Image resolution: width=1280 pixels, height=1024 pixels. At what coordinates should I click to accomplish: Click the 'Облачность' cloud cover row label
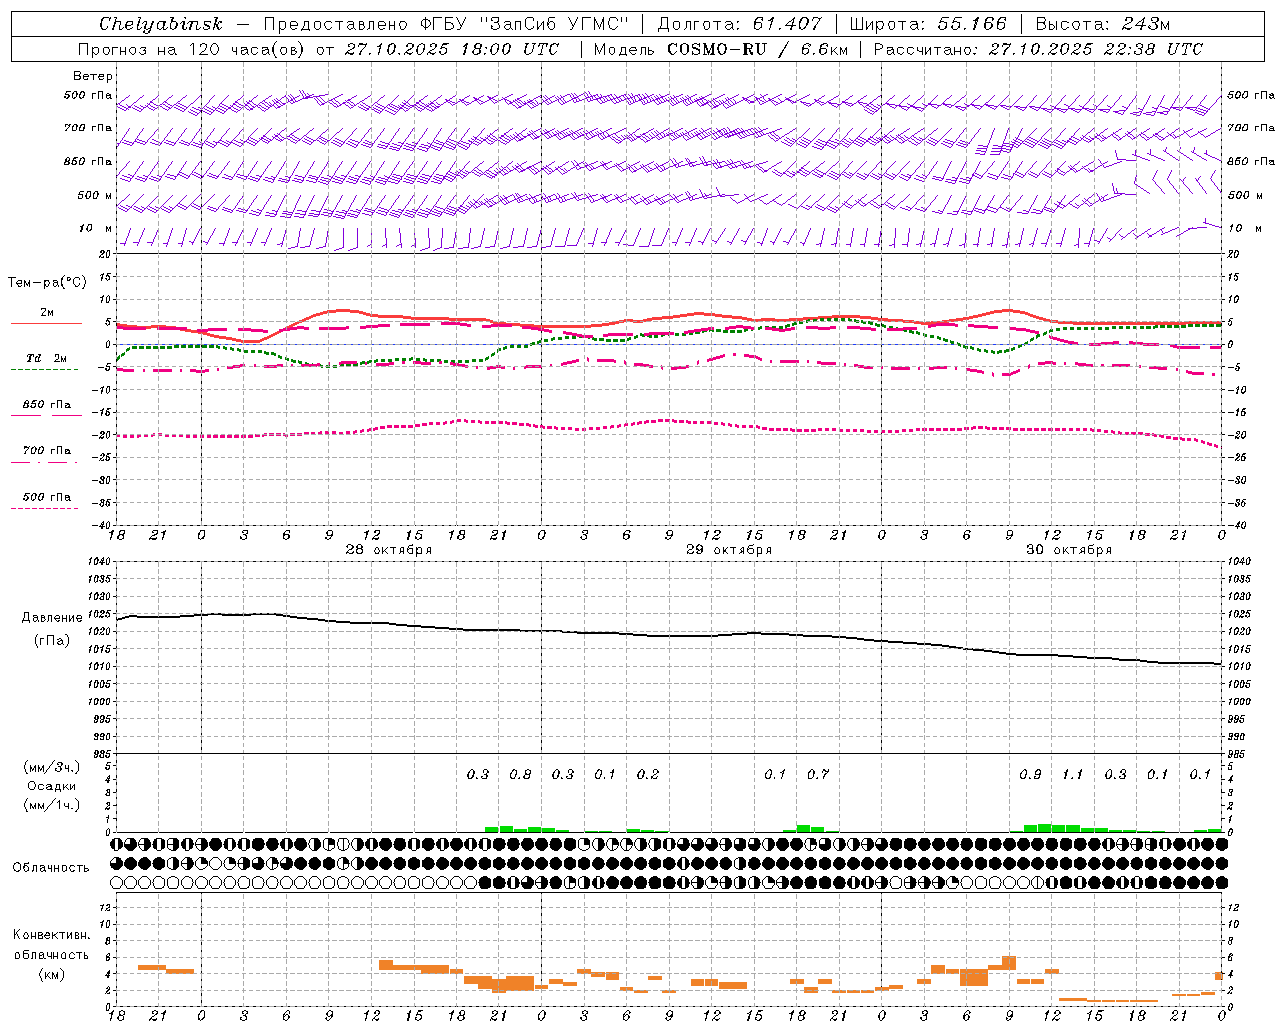point(51,868)
